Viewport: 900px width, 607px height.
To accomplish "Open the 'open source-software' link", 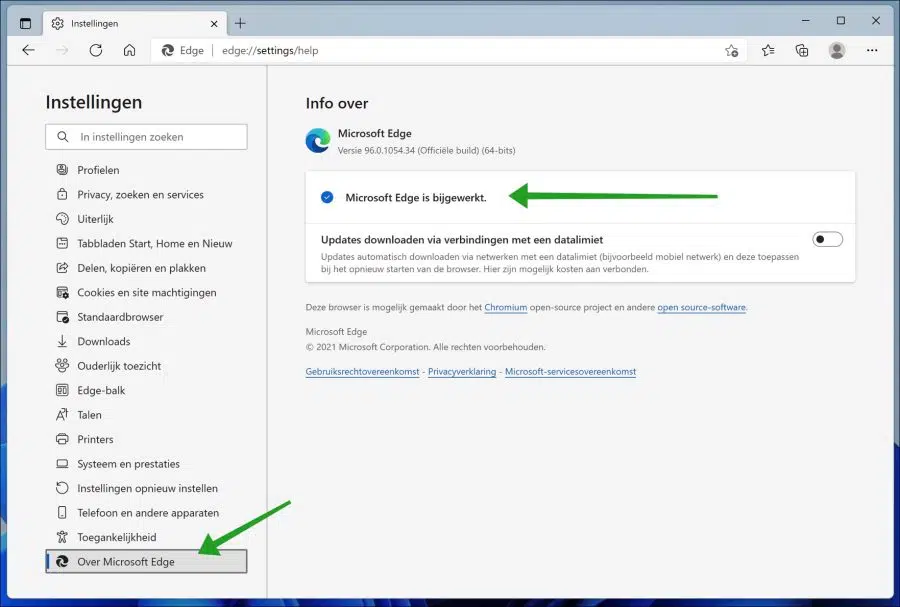I will click(701, 308).
